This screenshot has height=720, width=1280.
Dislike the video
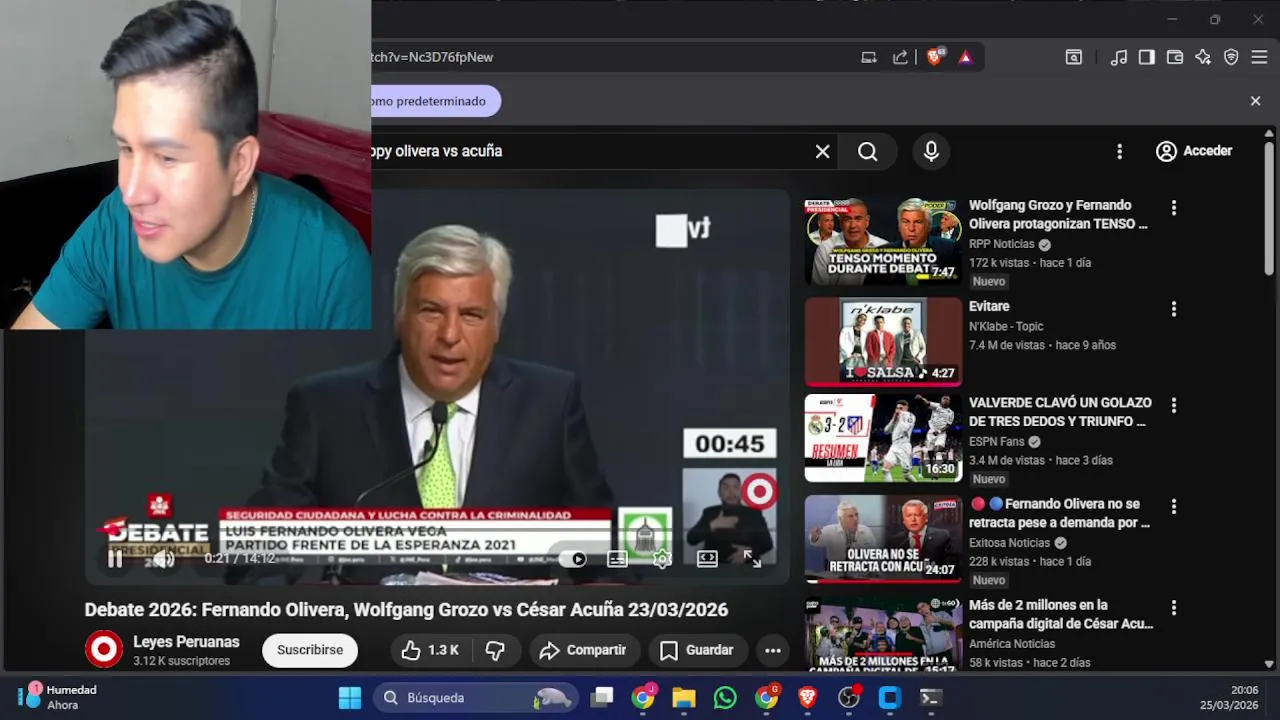tap(495, 650)
